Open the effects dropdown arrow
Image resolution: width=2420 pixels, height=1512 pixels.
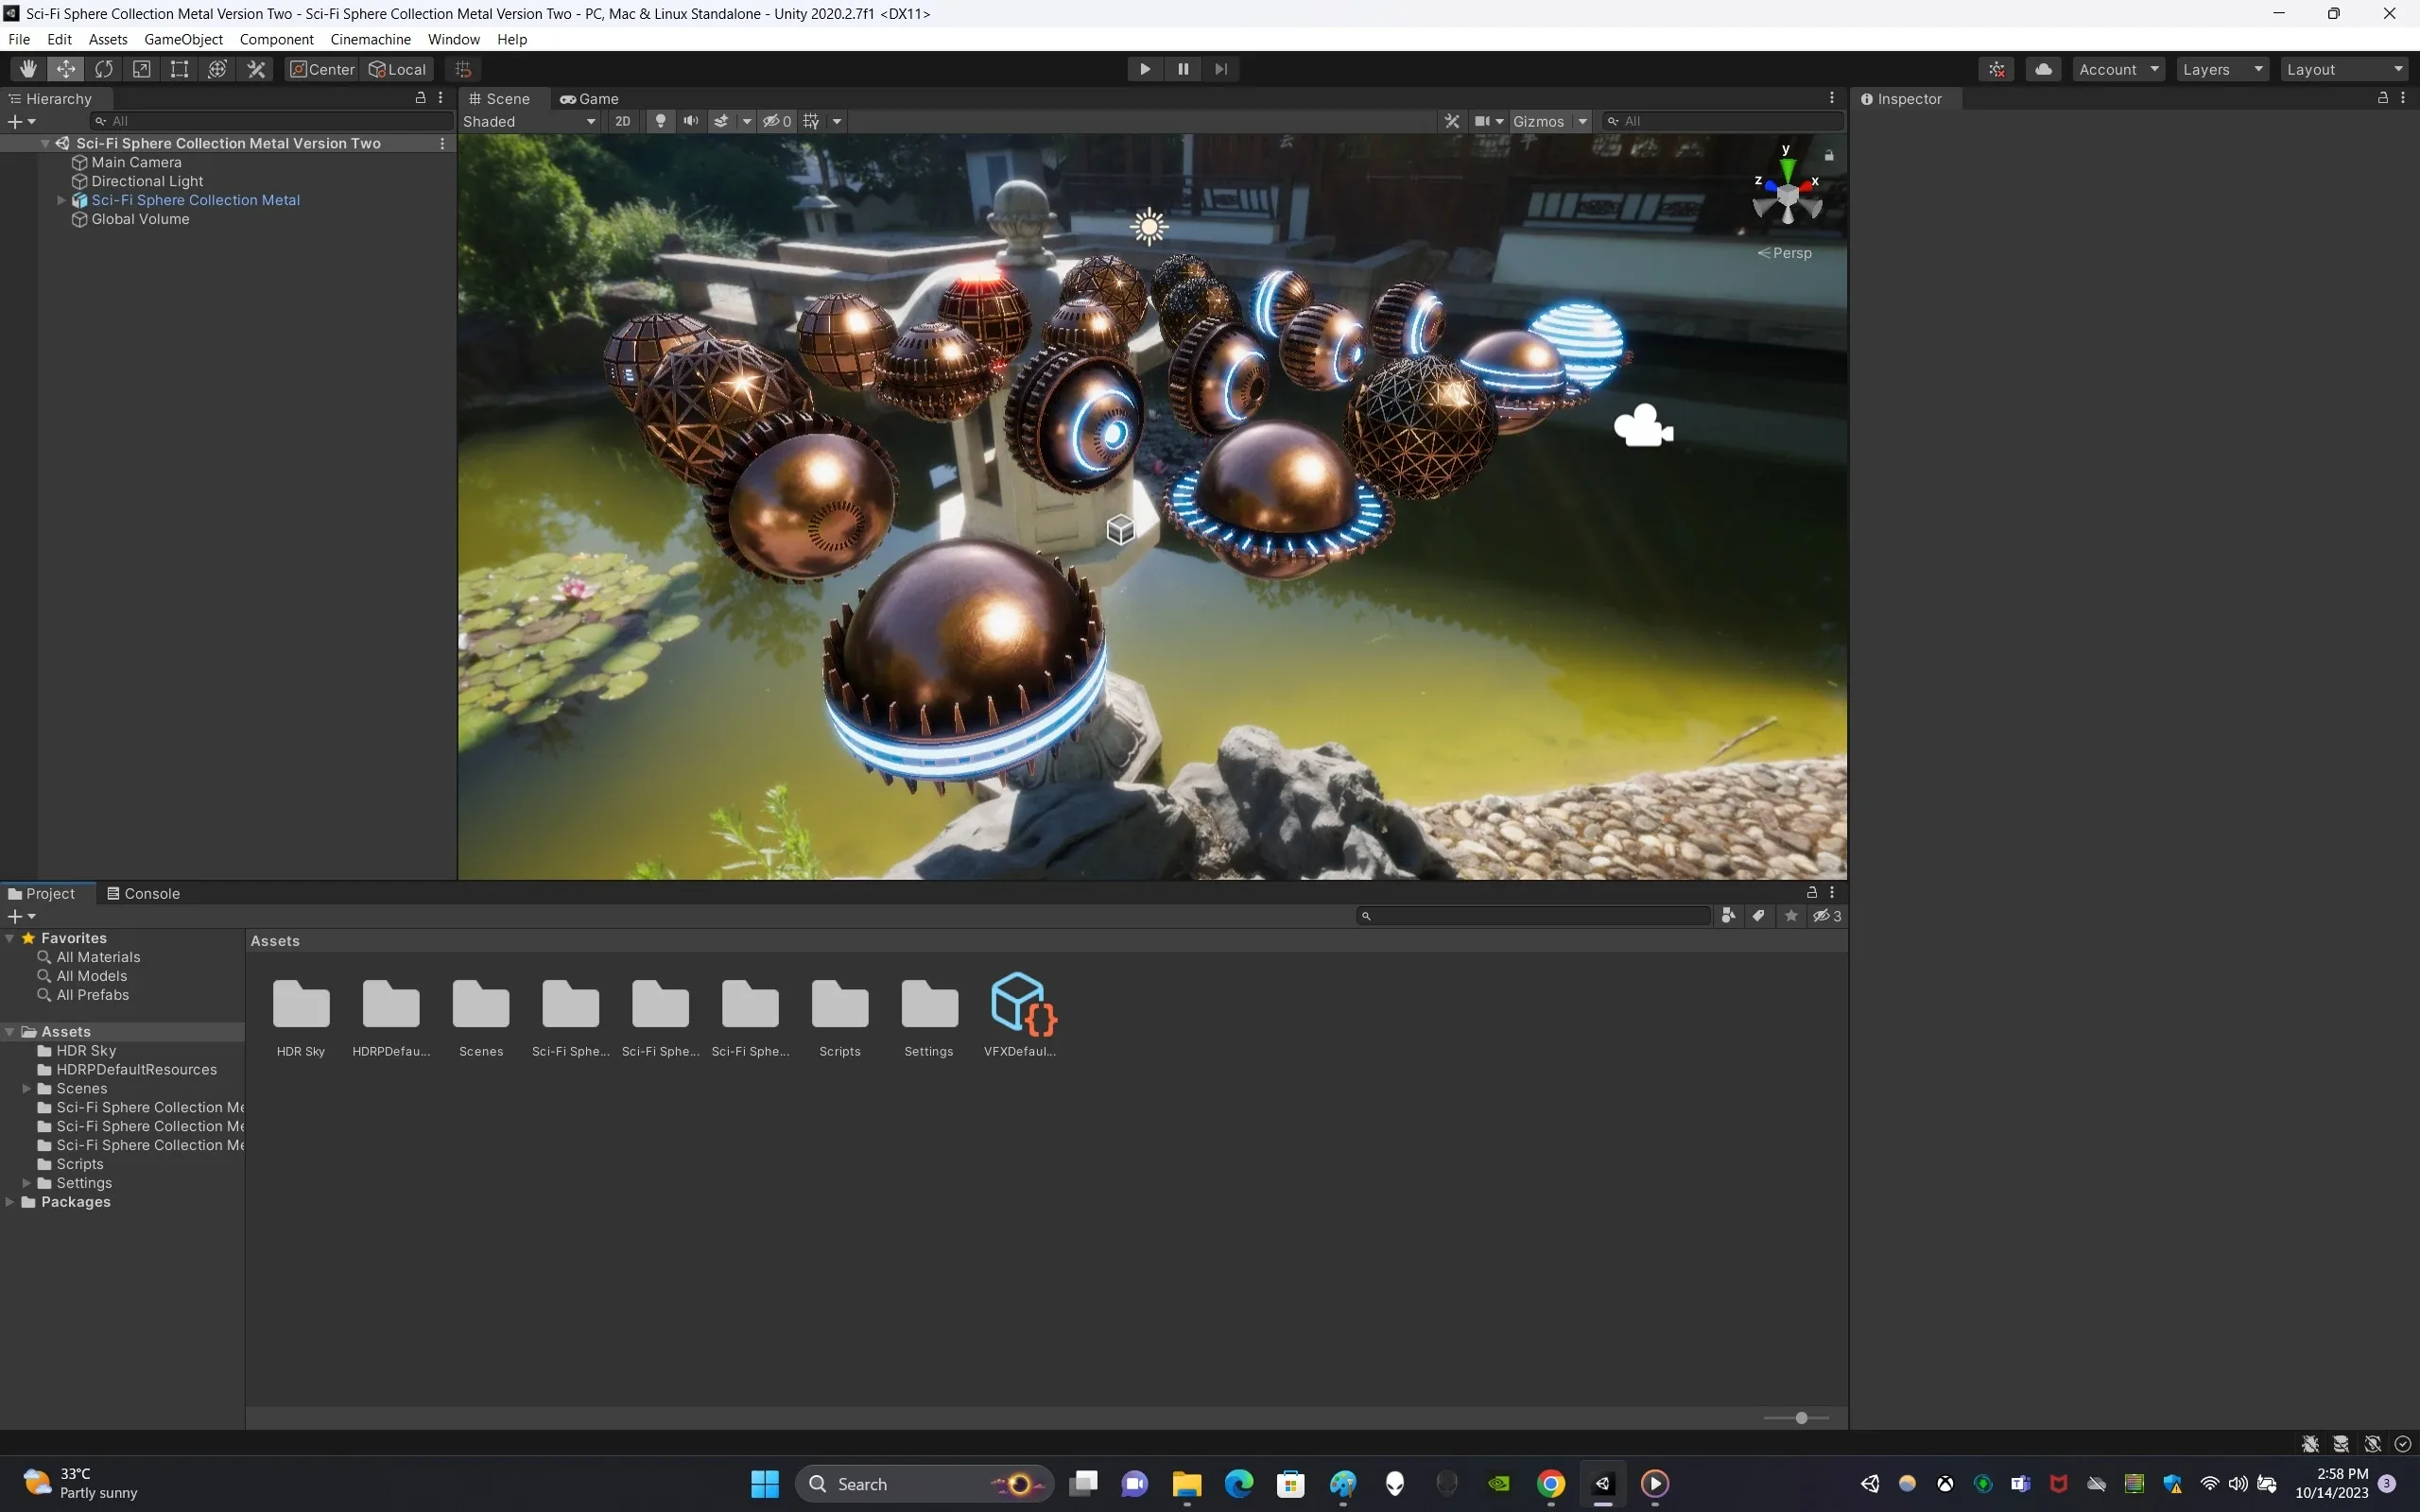(746, 121)
